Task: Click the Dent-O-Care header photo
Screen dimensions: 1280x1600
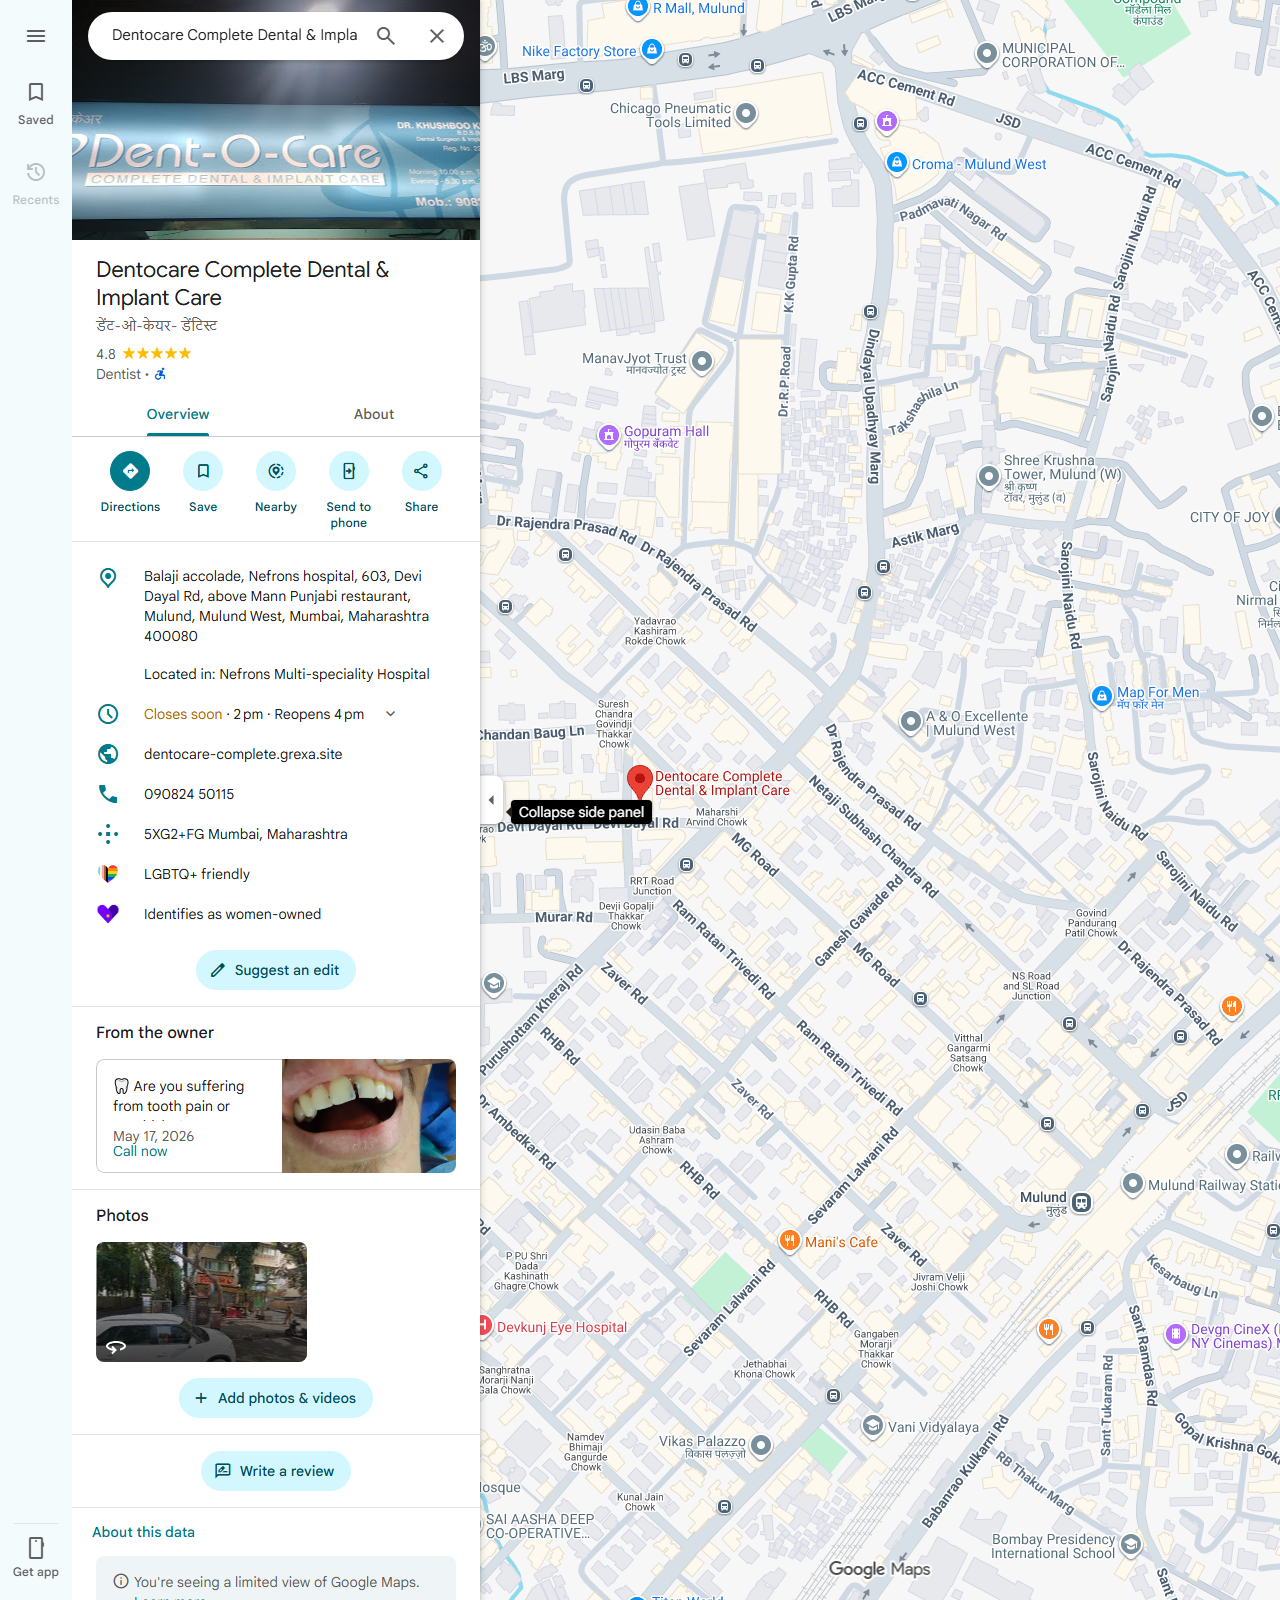Action: coord(276,150)
